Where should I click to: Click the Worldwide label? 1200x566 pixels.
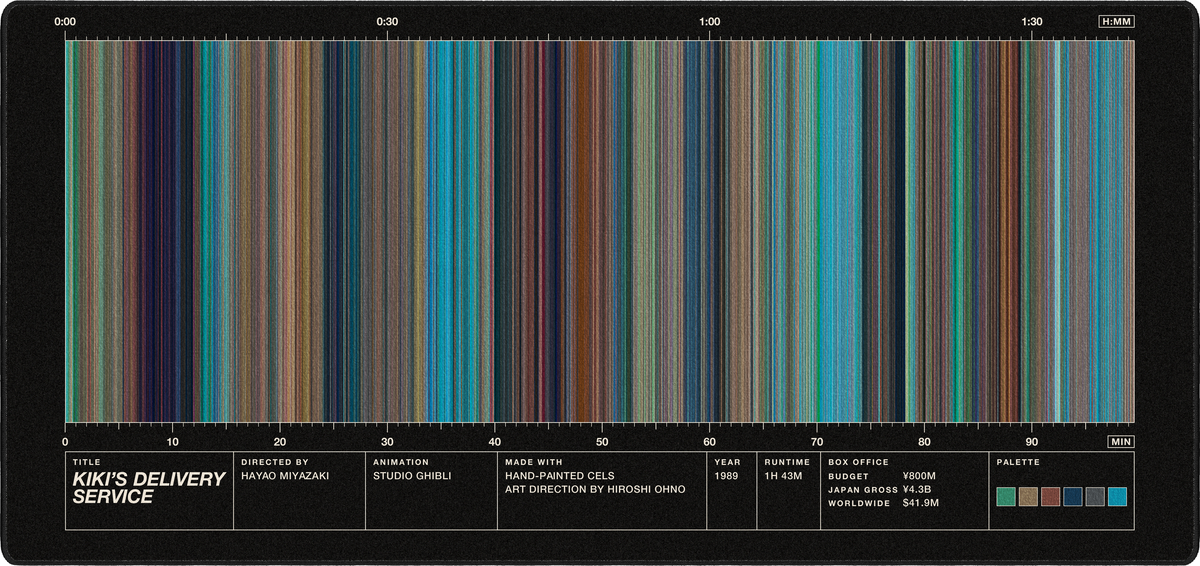[x=859, y=503]
